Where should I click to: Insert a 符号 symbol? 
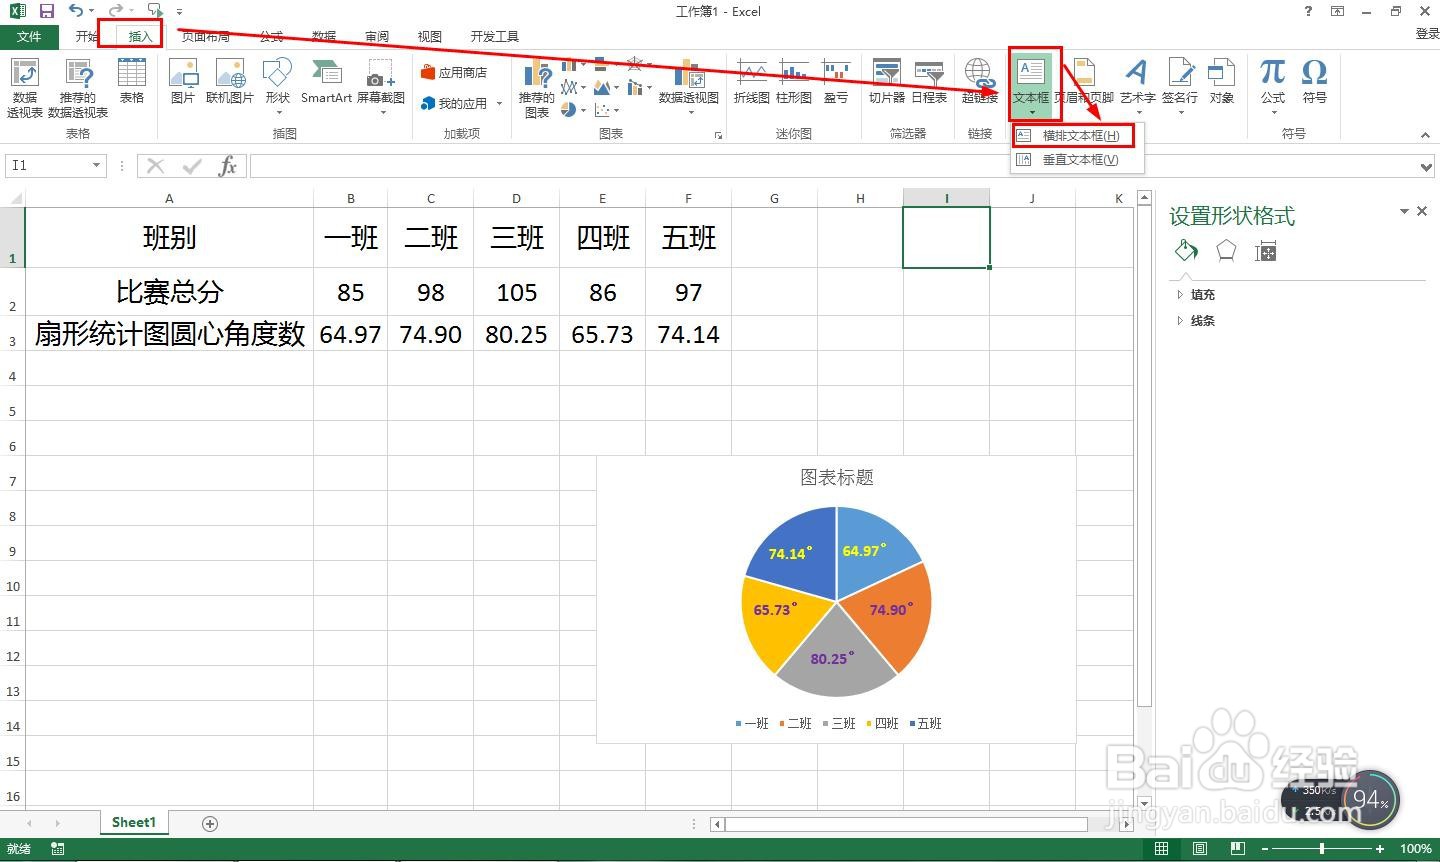coord(1314,81)
